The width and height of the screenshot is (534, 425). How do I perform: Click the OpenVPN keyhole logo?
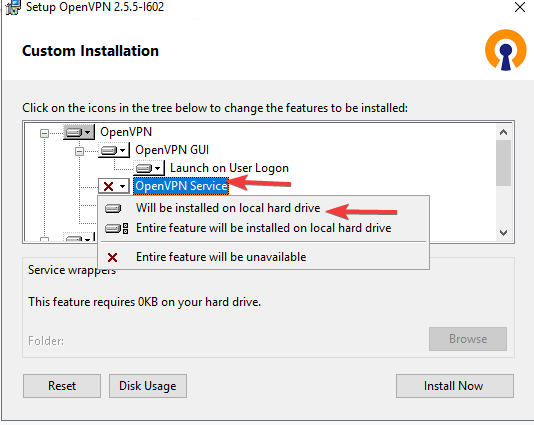click(506, 50)
